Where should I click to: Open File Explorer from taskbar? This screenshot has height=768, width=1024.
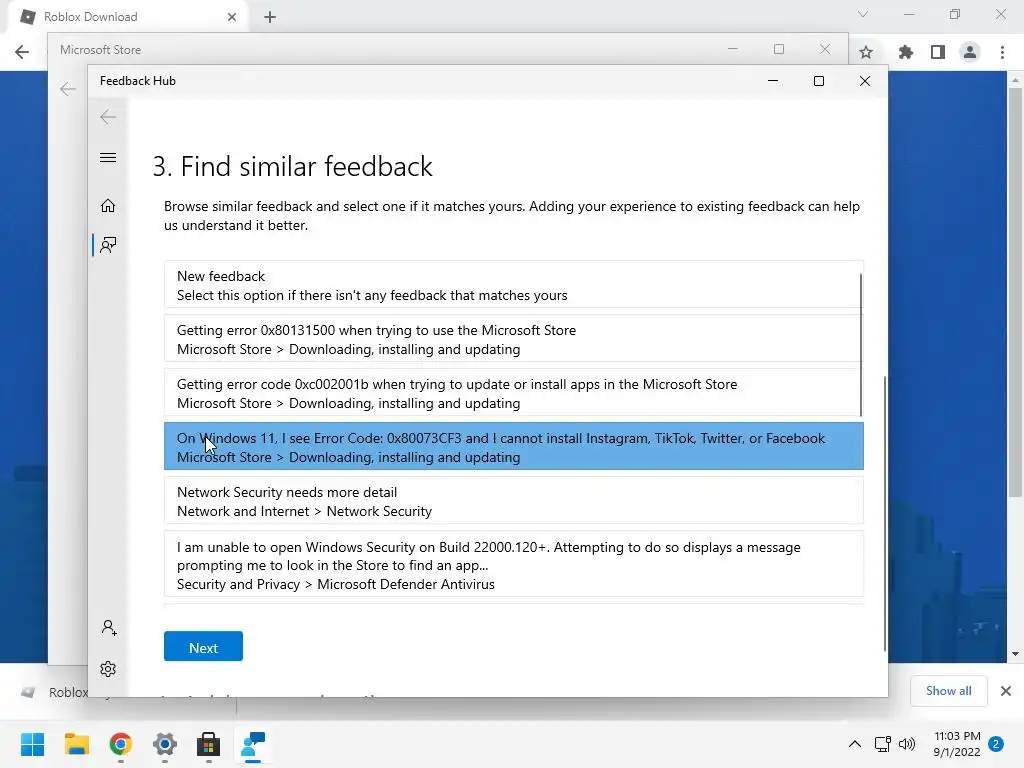tap(76, 744)
